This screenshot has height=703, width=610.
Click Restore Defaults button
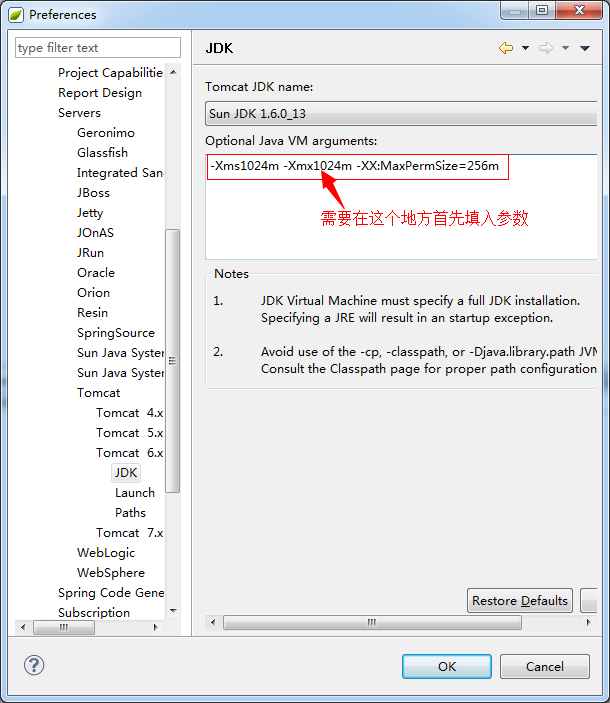[x=520, y=600]
